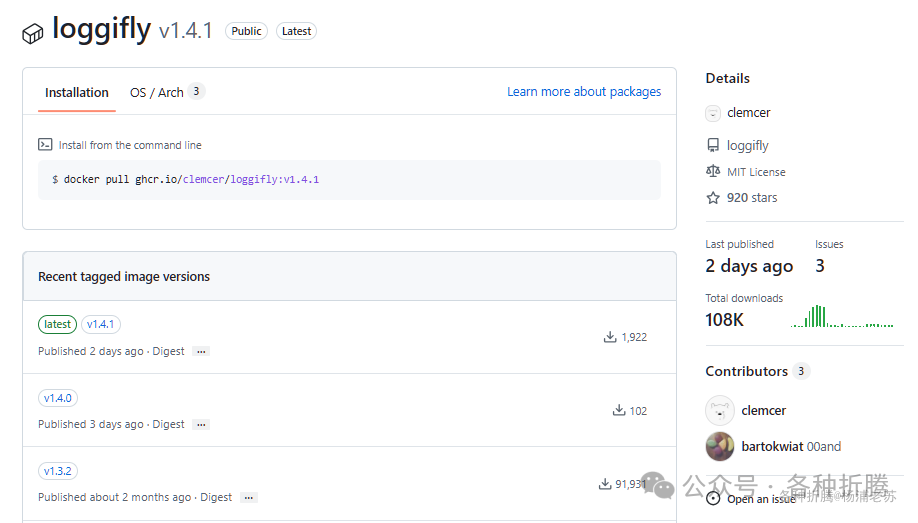The width and height of the screenshot is (918, 523).
Task: Click the docker pull command text box
Action: coord(350,180)
